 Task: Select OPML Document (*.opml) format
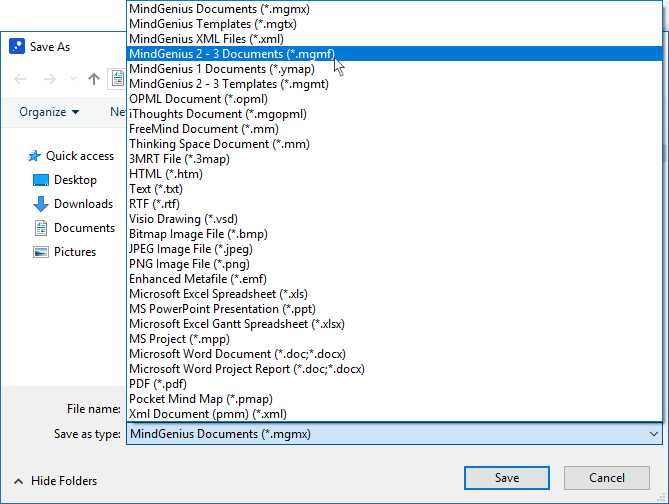(394, 99)
